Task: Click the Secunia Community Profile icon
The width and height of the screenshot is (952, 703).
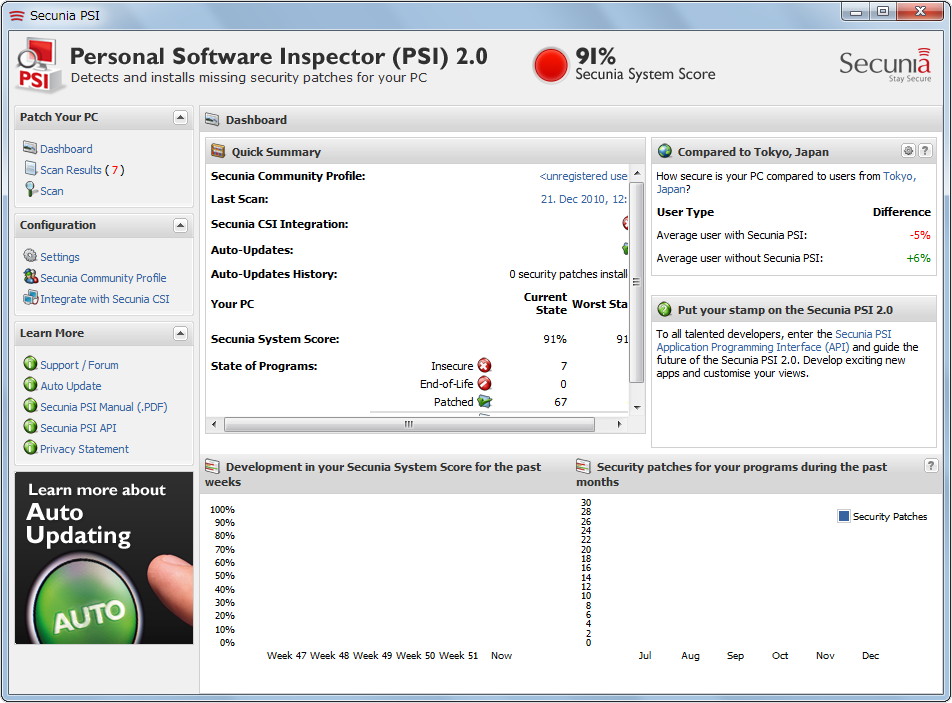Action: pos(29,277)
